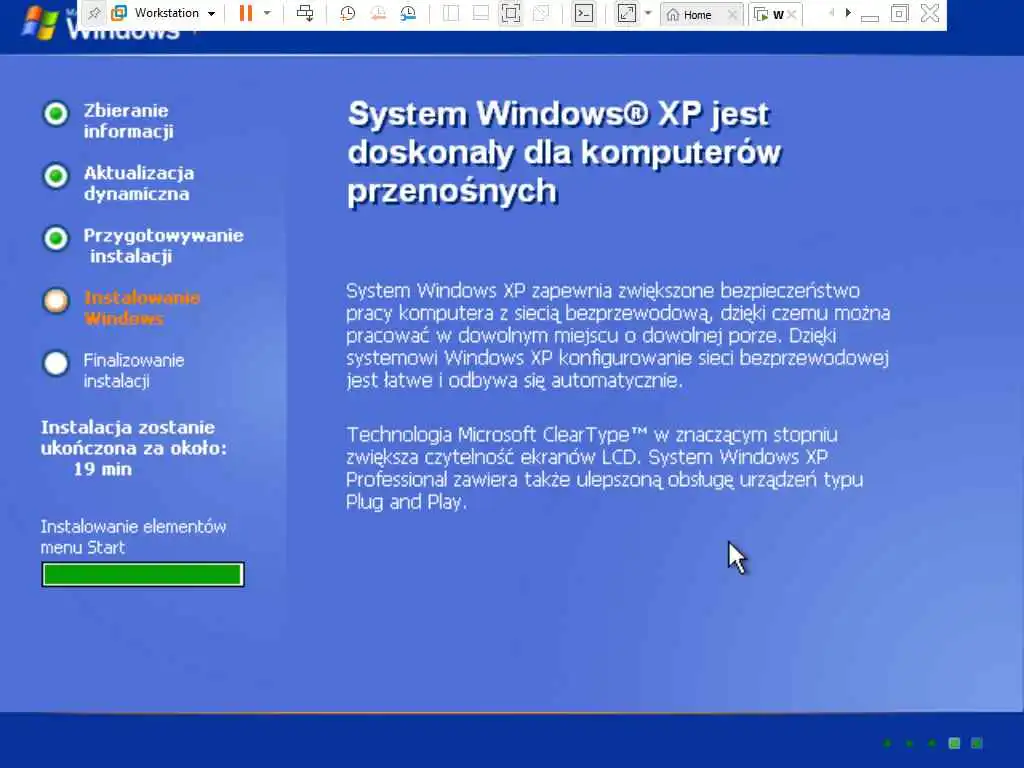The image size is (1024, 768).
Task: Show or hide the library sidebar
Action: click(x=451, y=13)
